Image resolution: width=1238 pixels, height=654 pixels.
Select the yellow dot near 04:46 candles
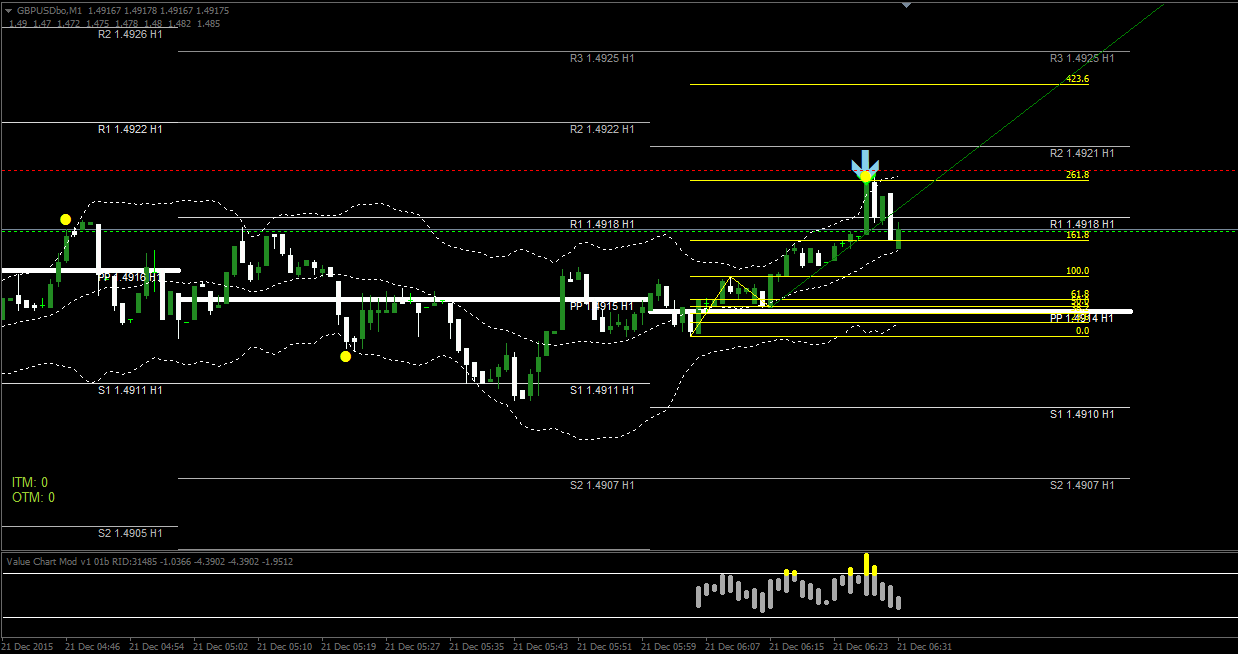[x=65, y=219]
